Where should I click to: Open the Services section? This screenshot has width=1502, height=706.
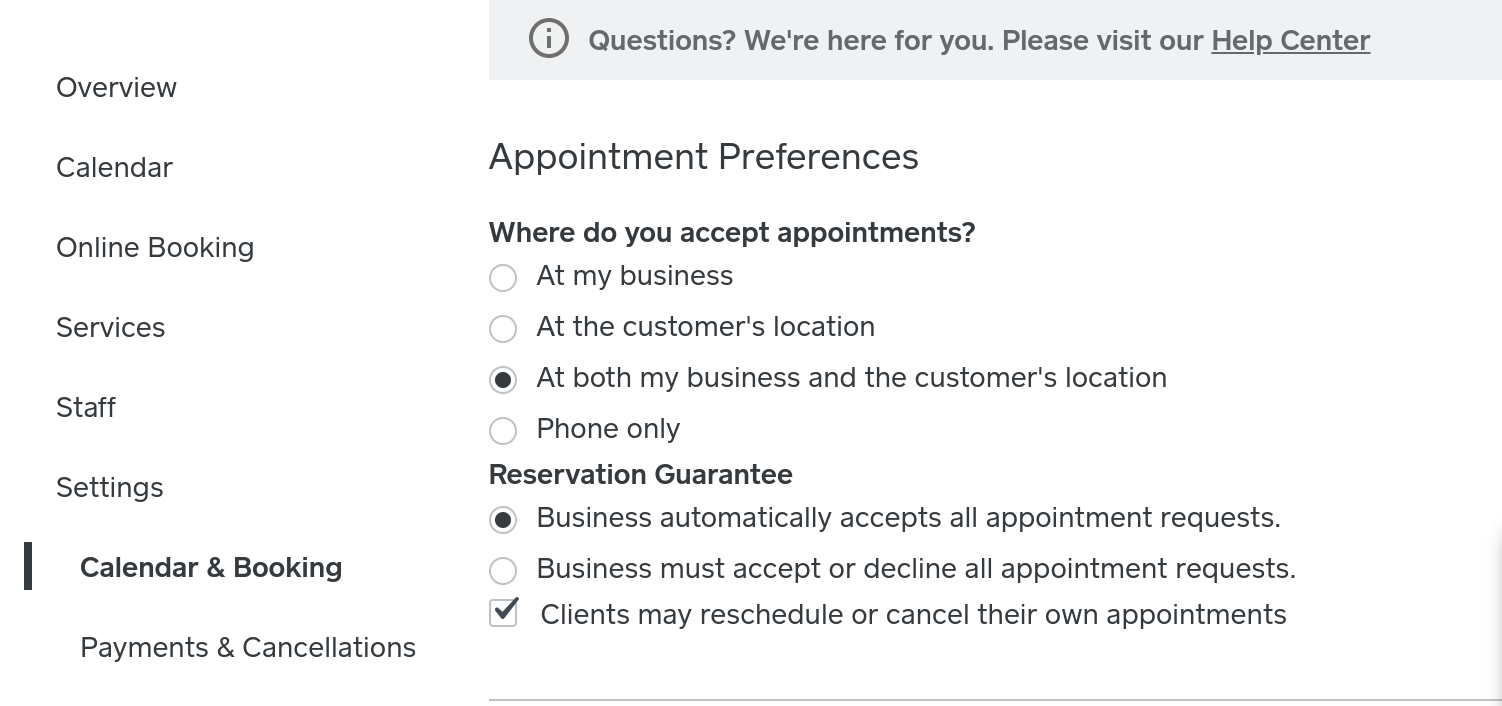pos(110,328)
